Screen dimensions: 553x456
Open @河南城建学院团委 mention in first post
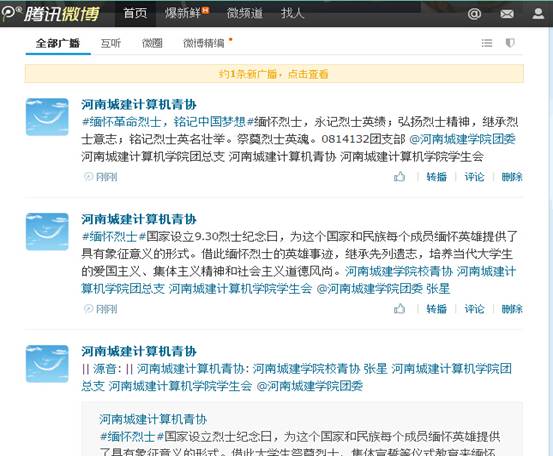click(463, 139)
